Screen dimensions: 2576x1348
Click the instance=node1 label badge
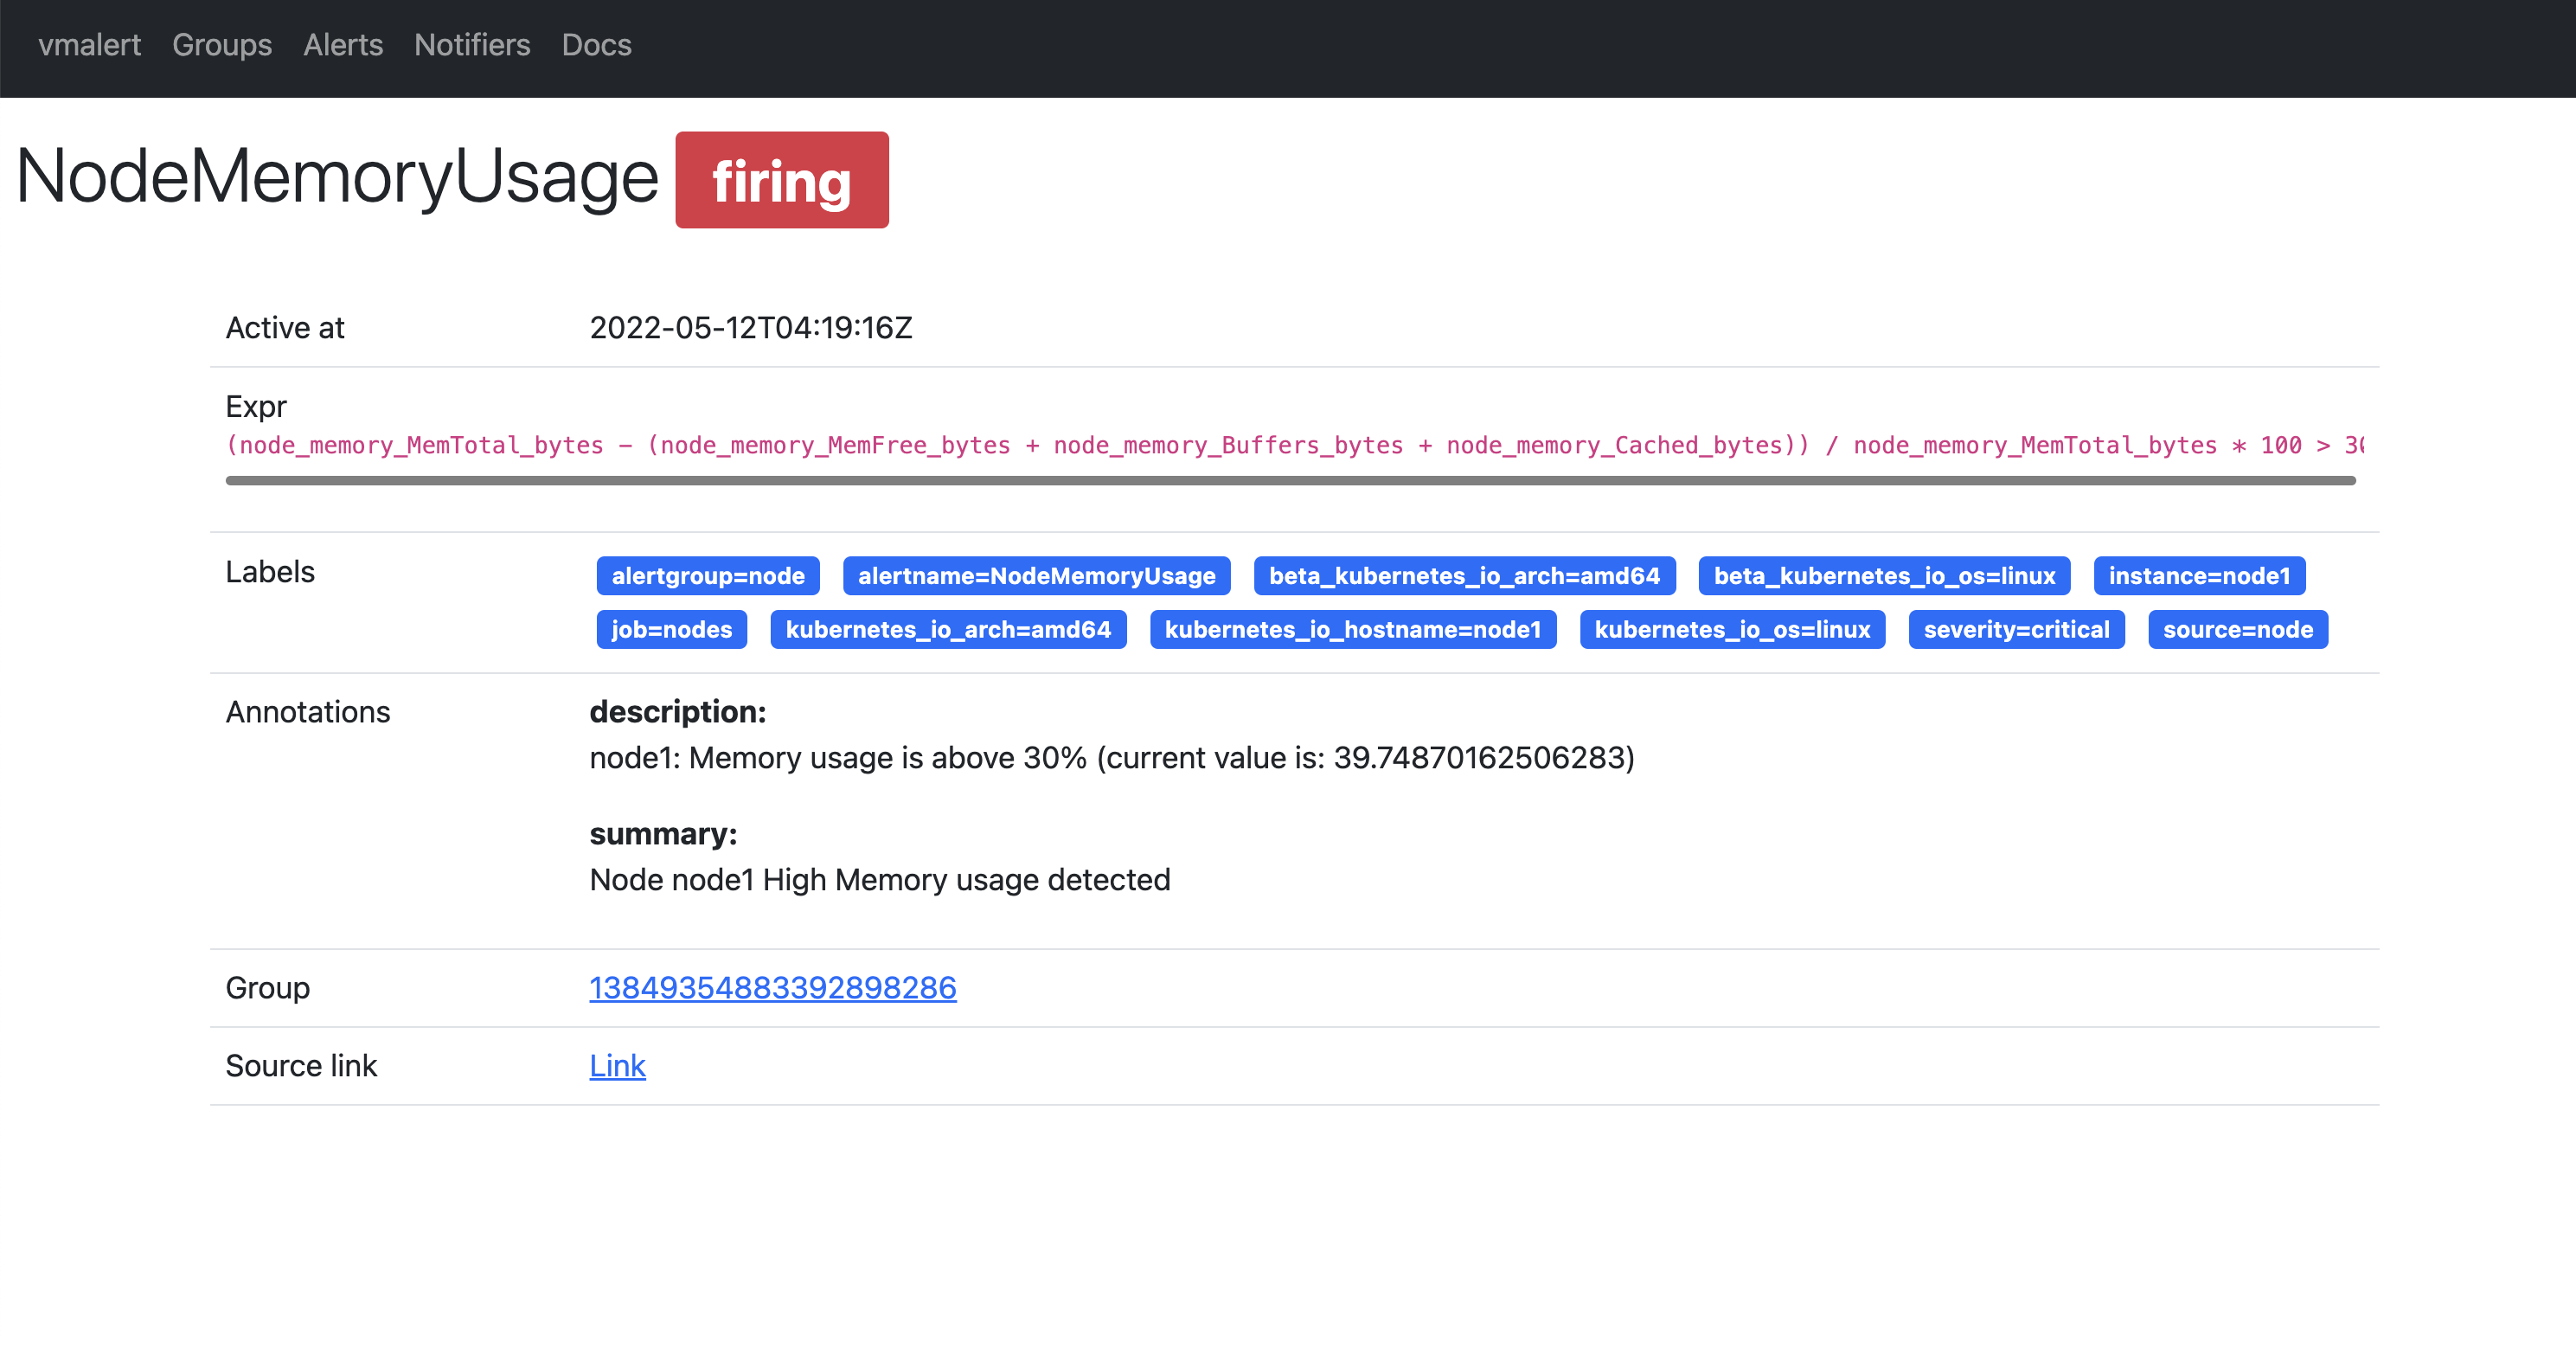coord(2198,576)
